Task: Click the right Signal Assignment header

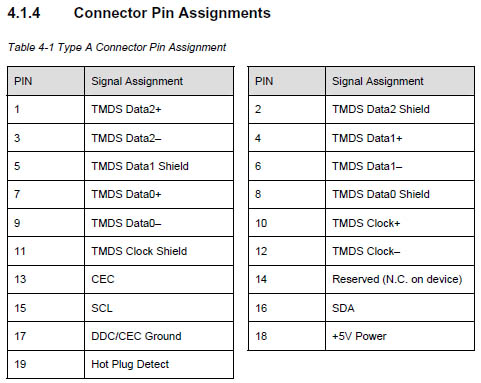Action: click(400, 81)
